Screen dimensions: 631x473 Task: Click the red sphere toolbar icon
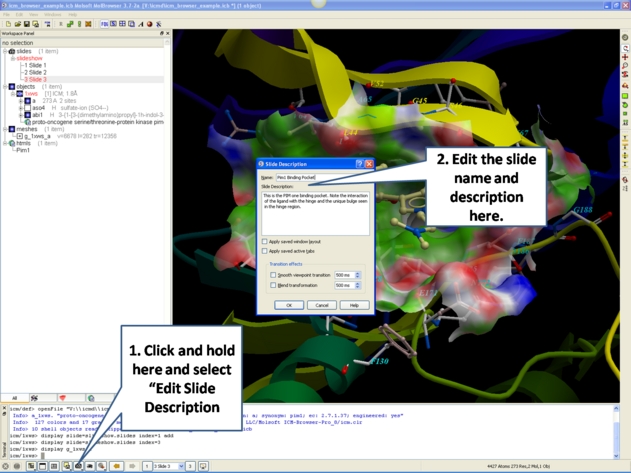(150, 24)
